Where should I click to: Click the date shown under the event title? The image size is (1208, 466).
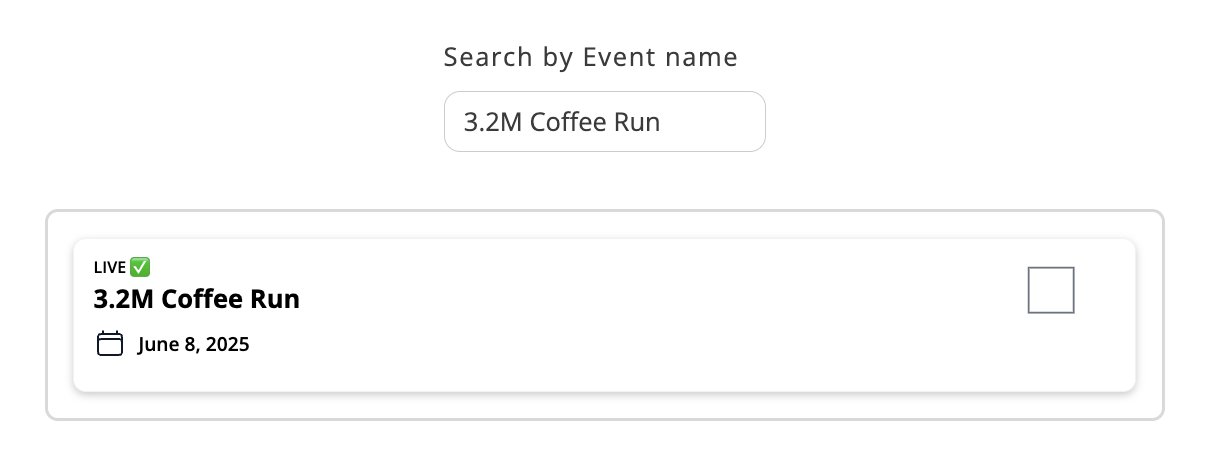click(194, 345)
